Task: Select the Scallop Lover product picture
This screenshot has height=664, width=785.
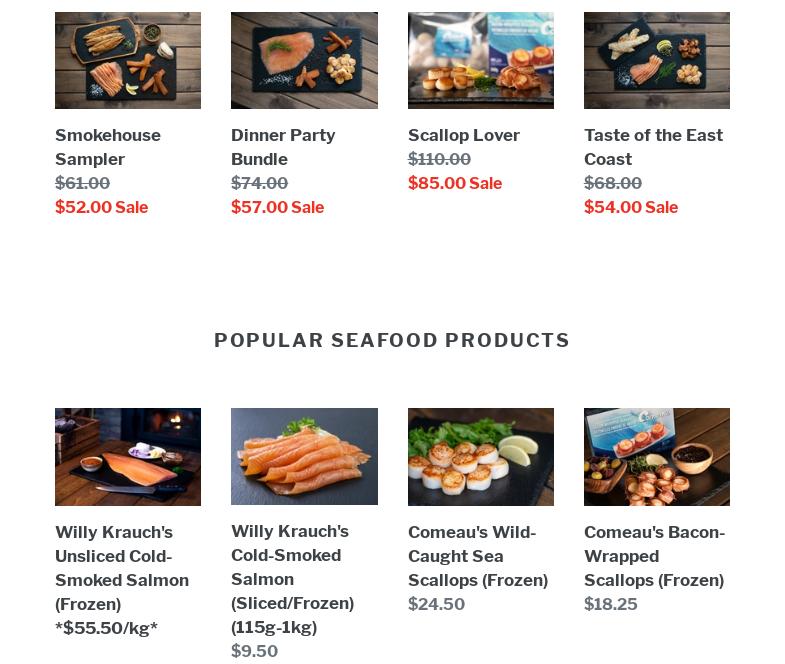Action: tap(480, 60)
